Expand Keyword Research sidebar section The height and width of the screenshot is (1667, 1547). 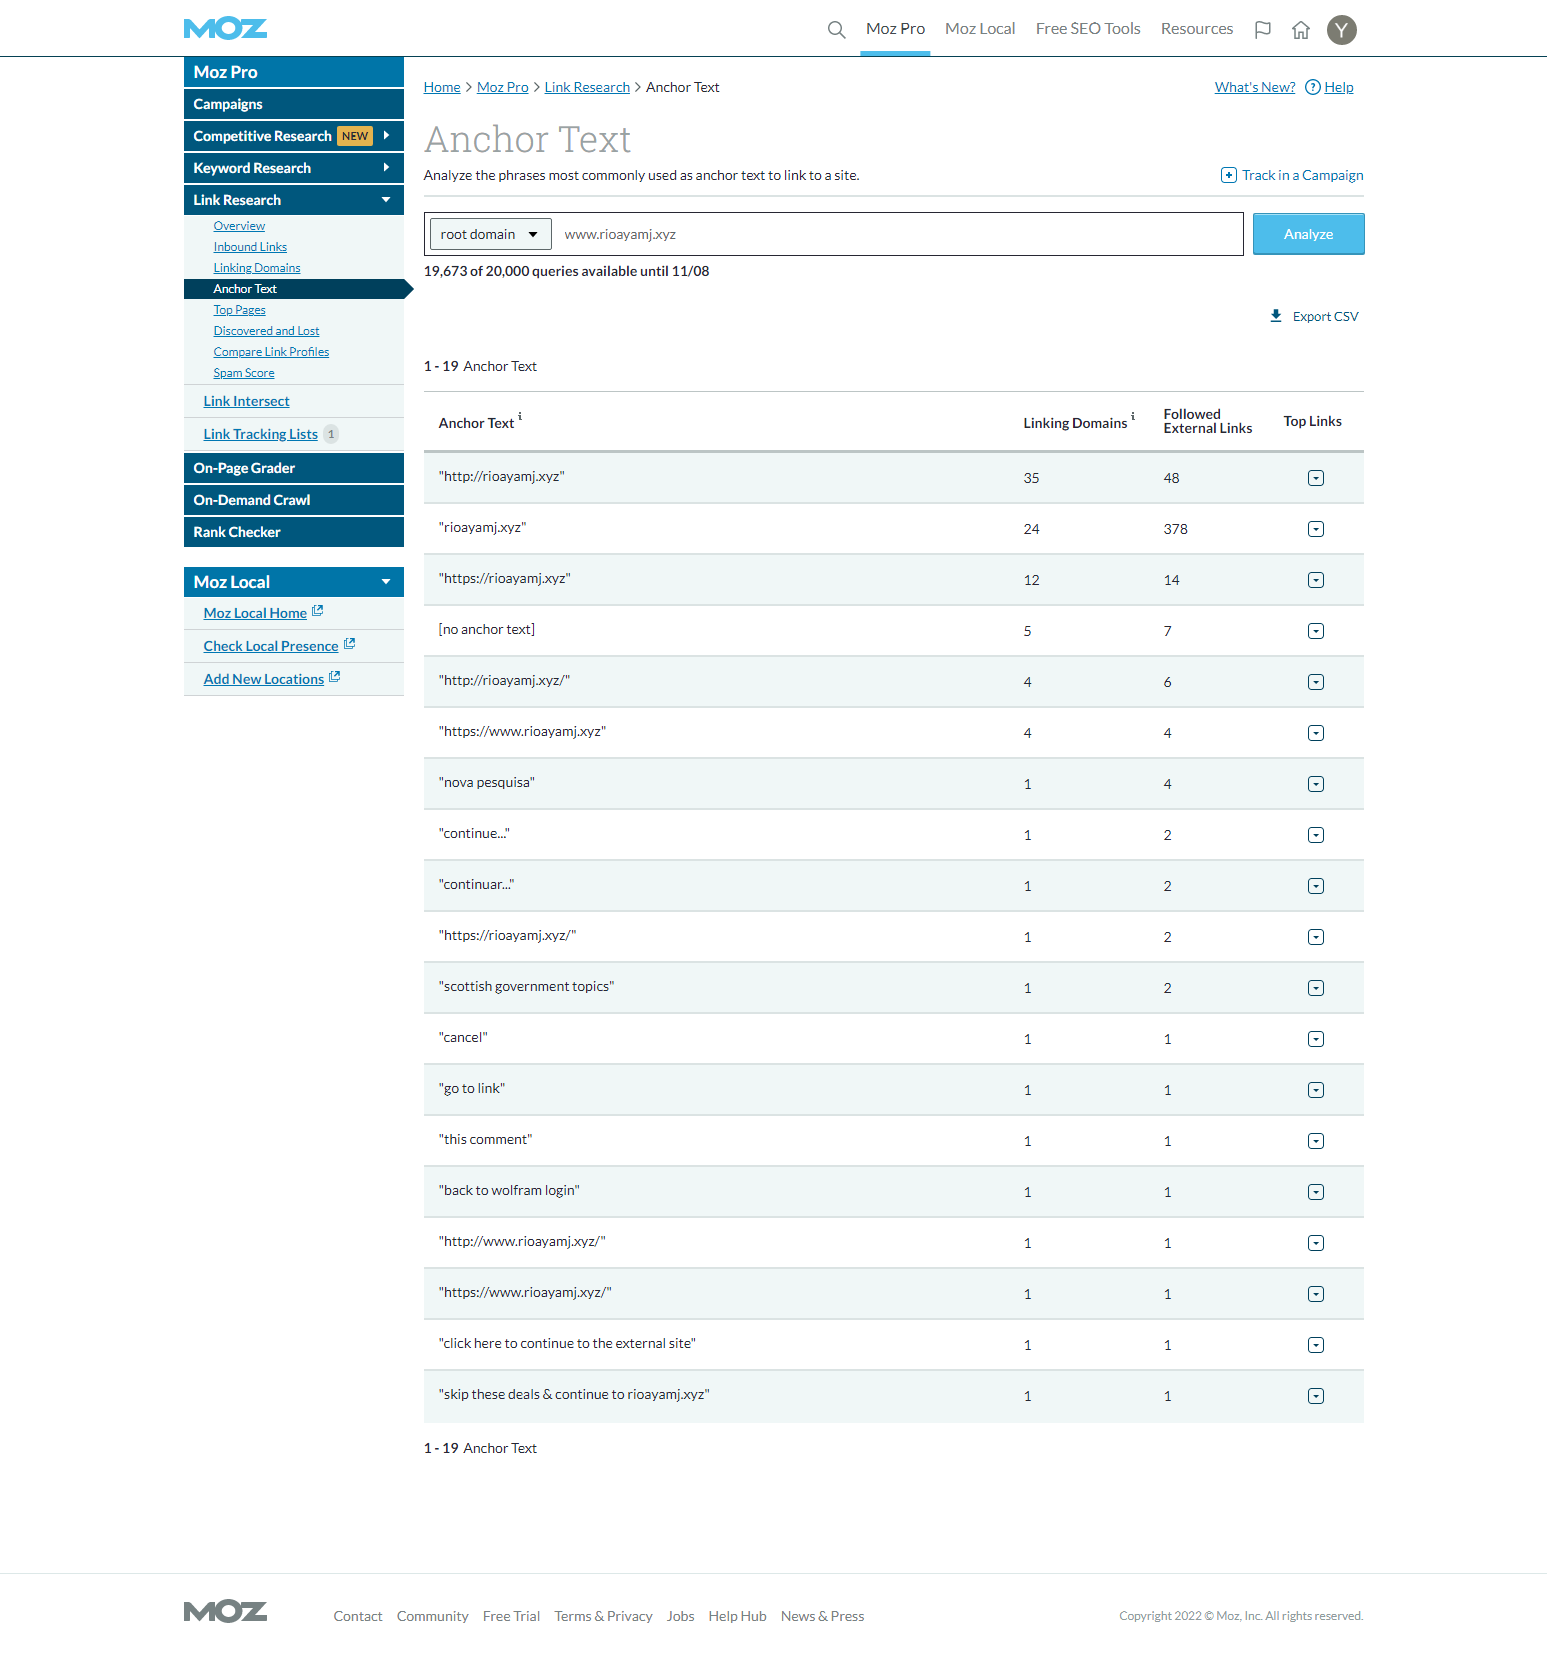[x=386, y=167]
